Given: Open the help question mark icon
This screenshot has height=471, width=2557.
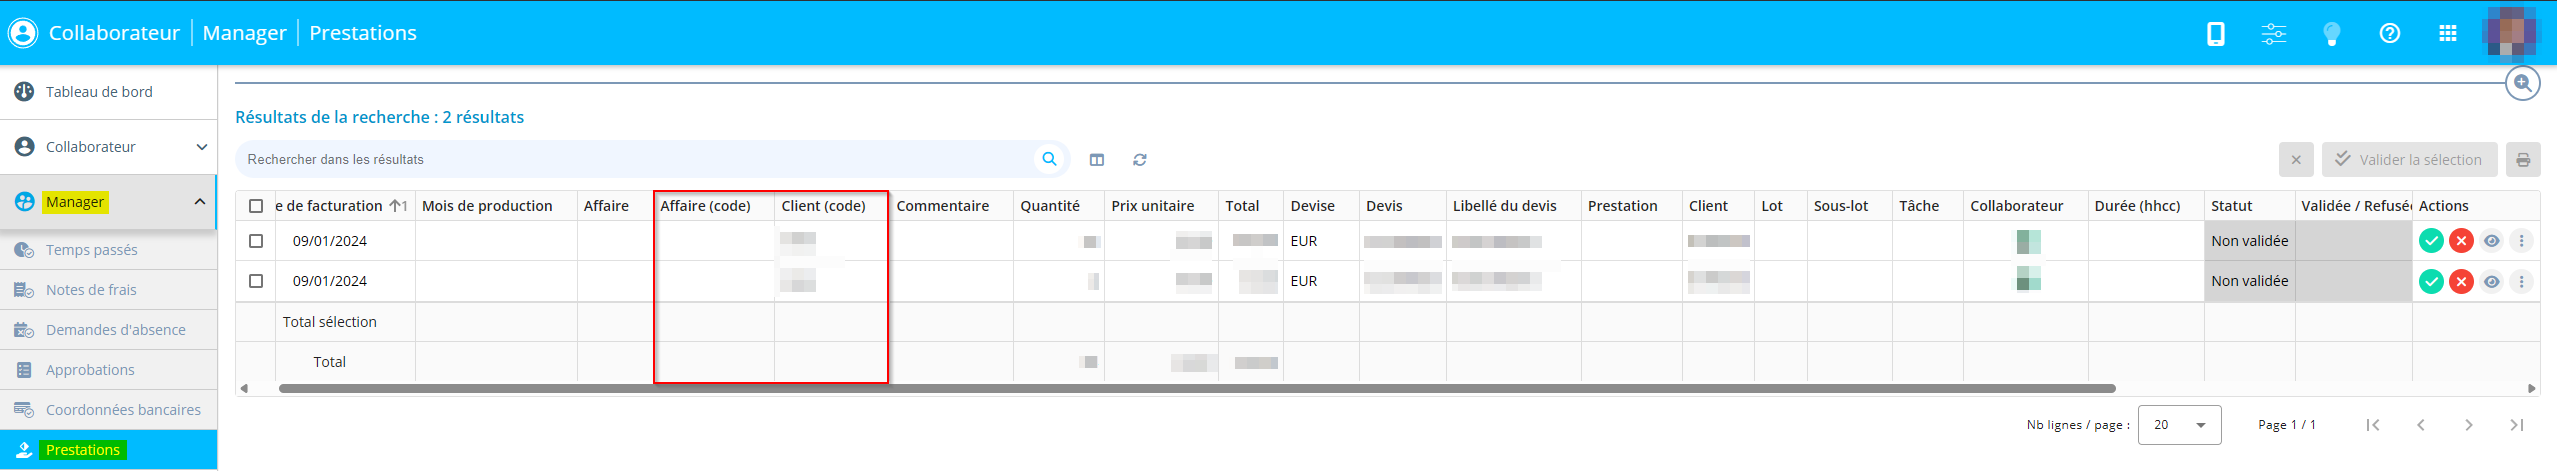Looking at the screenshot, I should [x=2389, y=34].
